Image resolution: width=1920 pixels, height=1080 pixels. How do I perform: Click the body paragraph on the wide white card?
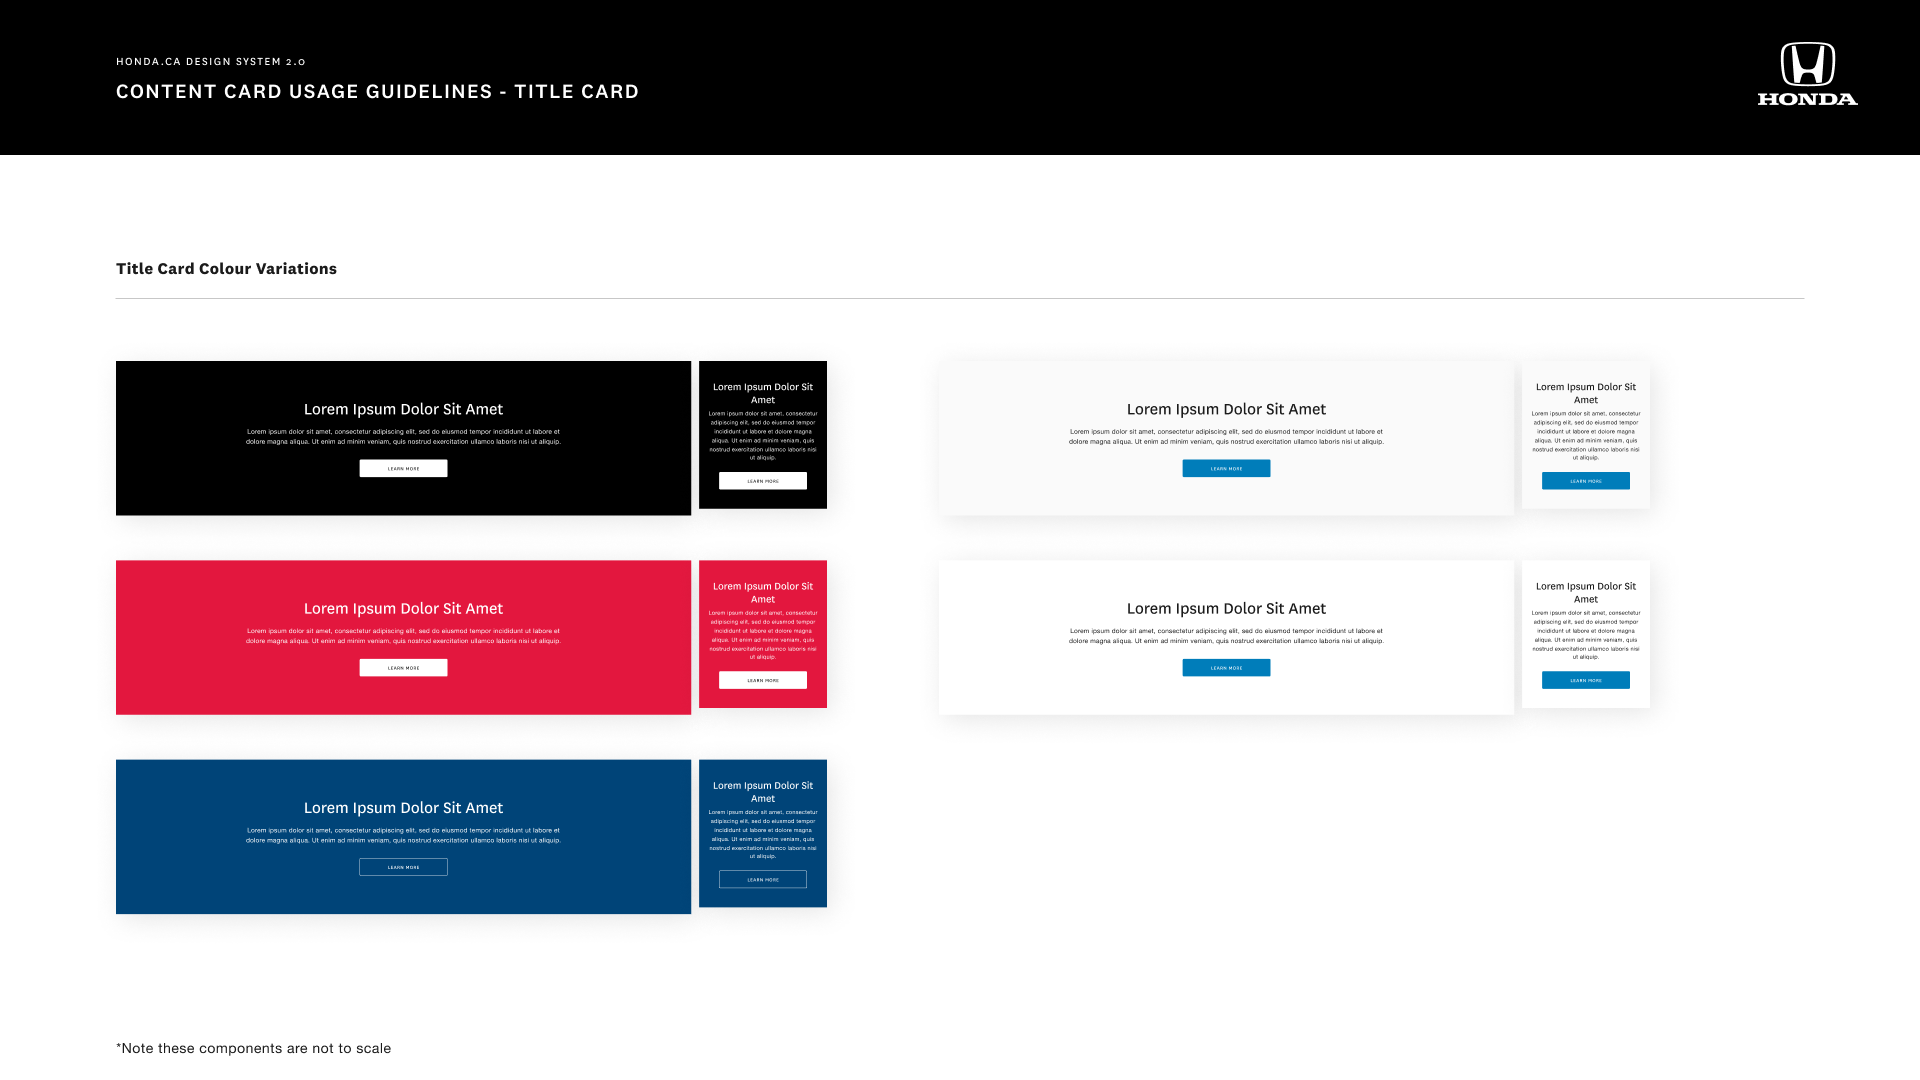pos(1226,636)
